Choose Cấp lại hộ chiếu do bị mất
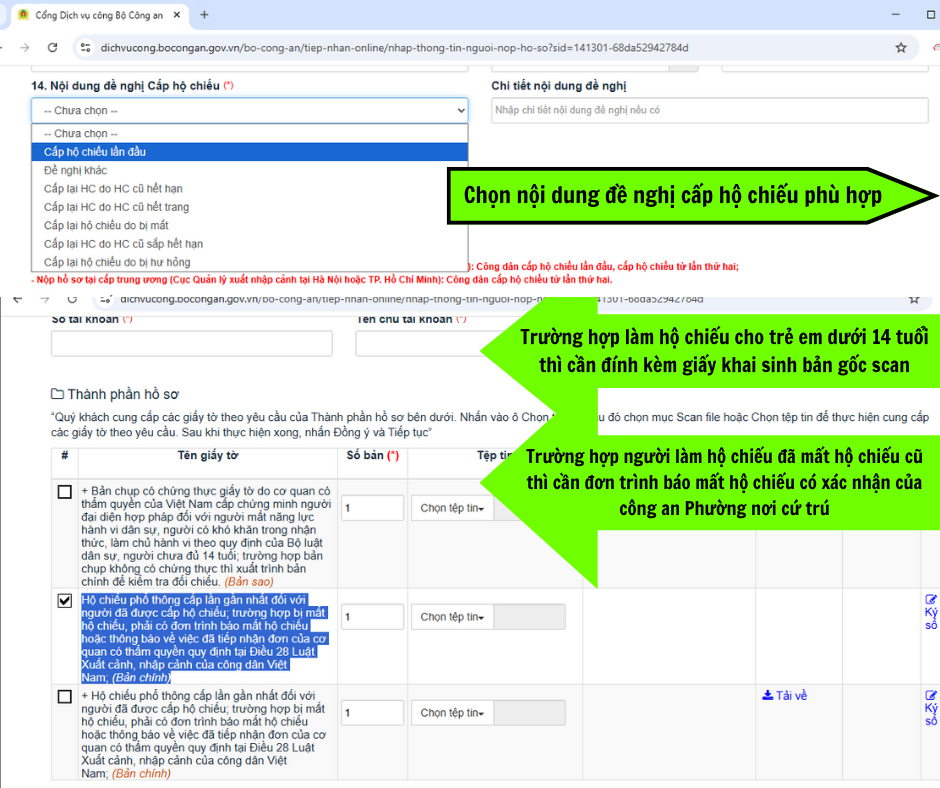 249,225
